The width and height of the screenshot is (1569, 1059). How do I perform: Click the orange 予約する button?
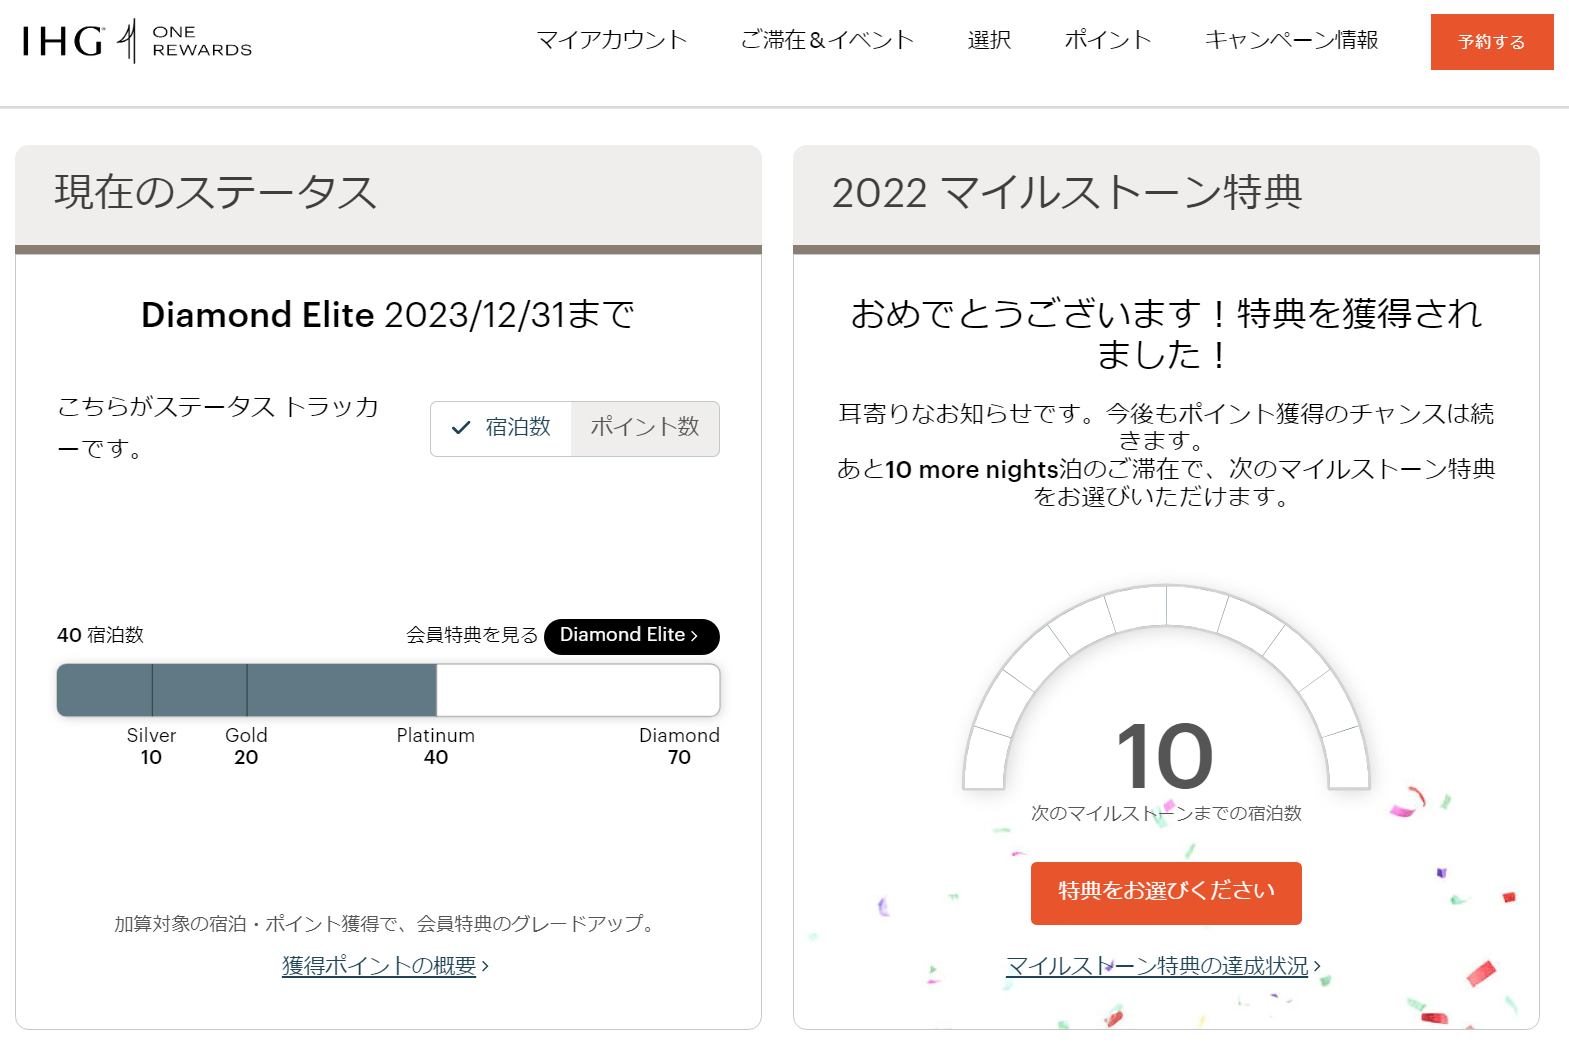pyautogui.click(x=1491, y=42)
